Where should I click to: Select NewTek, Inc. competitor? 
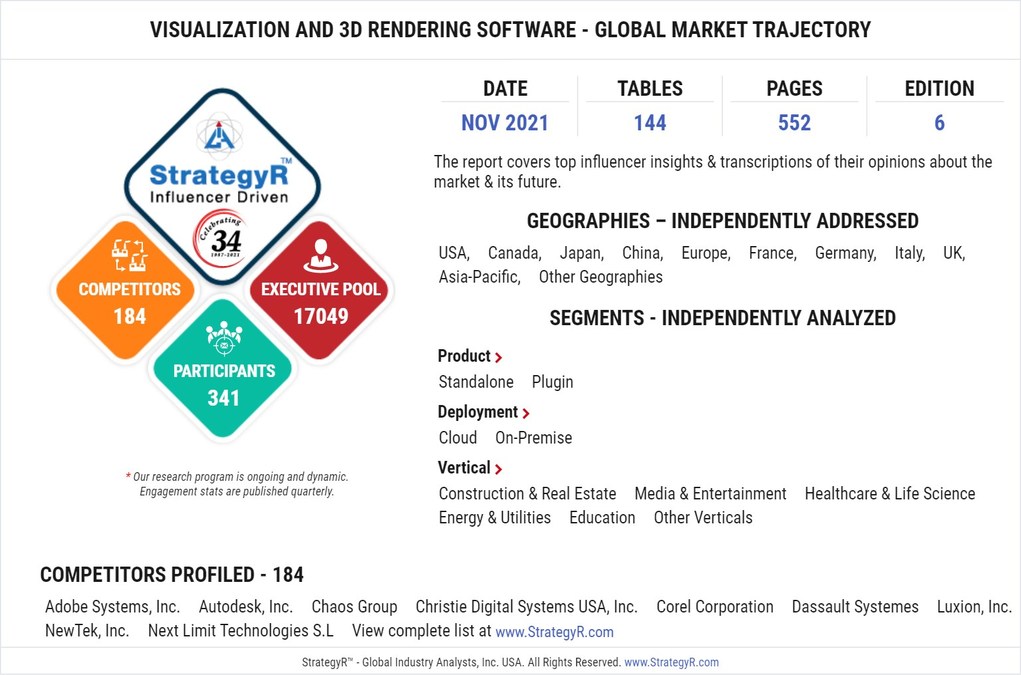[87, 631]
